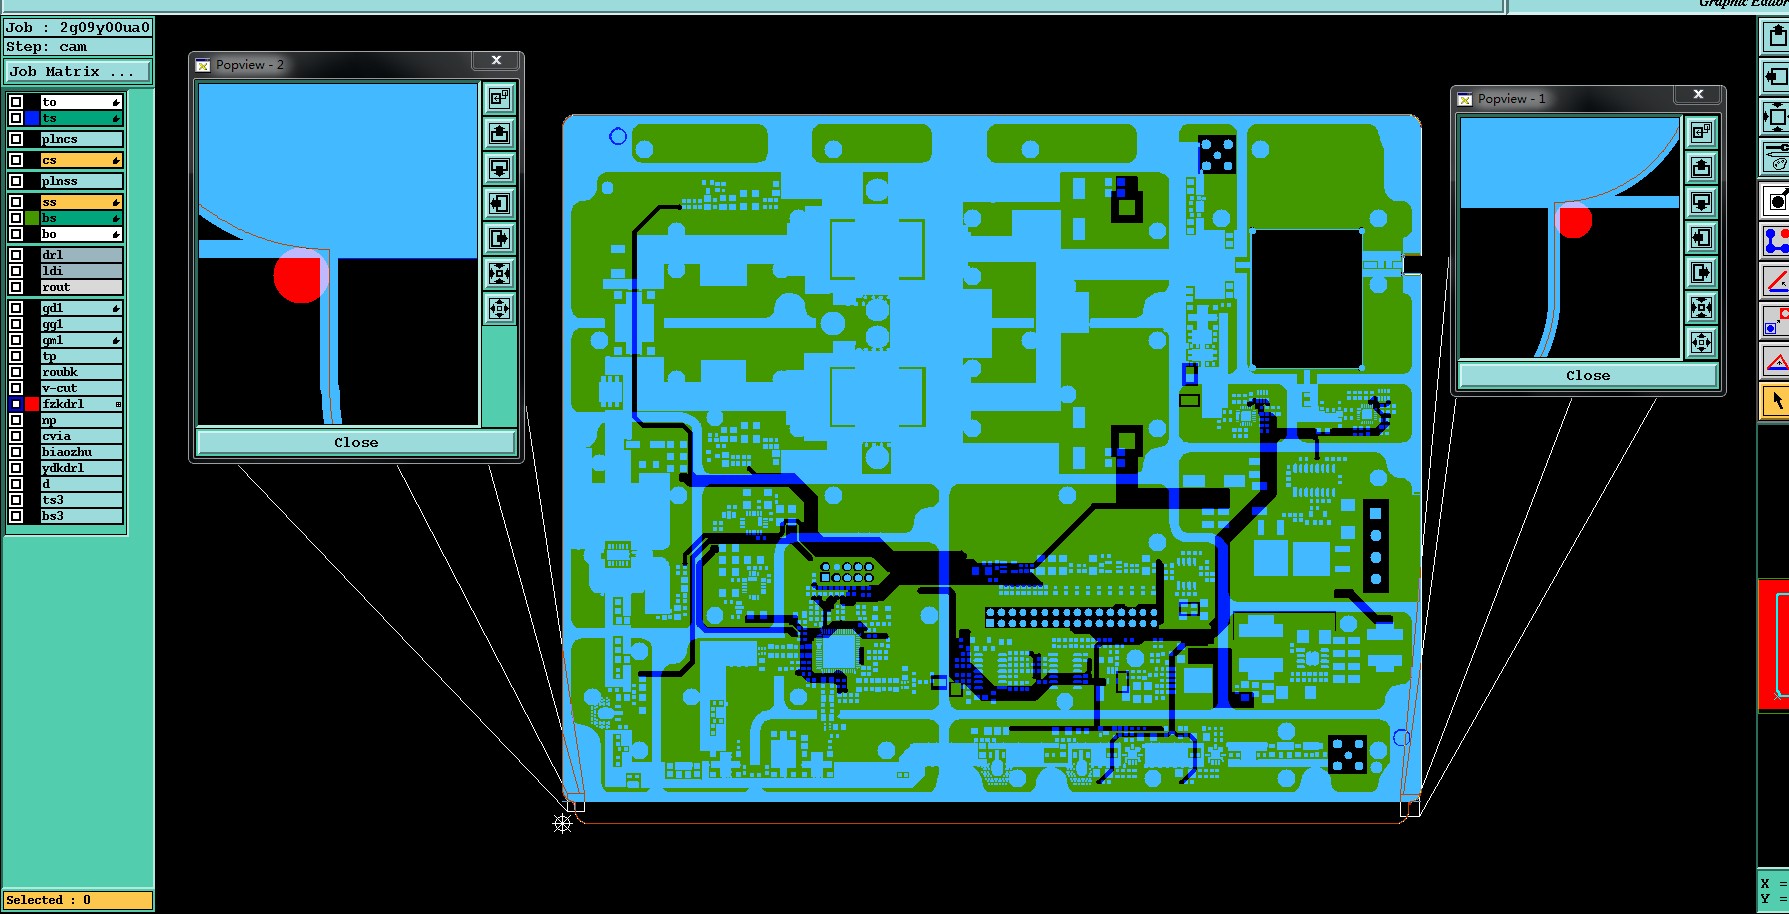Click the Selected : 0 status field

click(x=78, y=900)
